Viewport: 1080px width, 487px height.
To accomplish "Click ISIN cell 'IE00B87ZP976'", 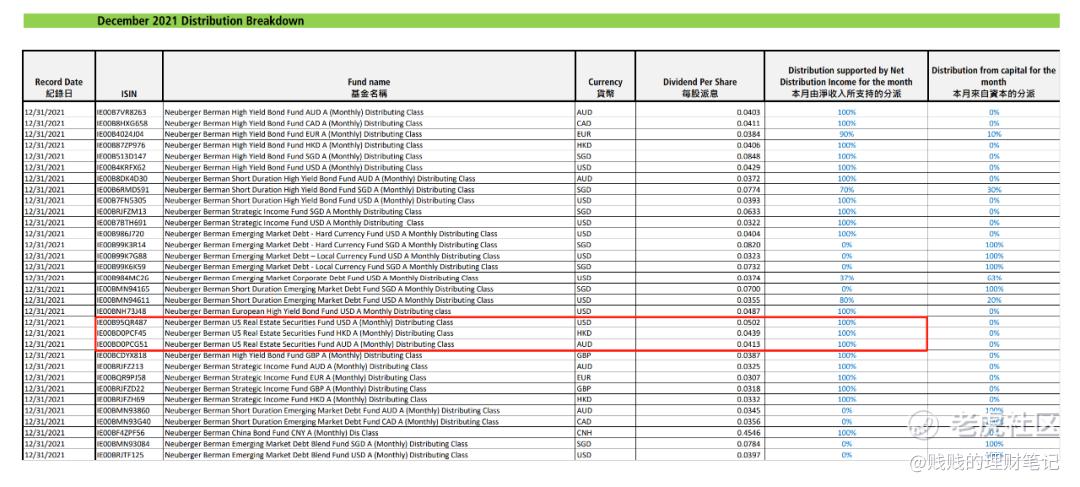I will [x=121, y=145].
